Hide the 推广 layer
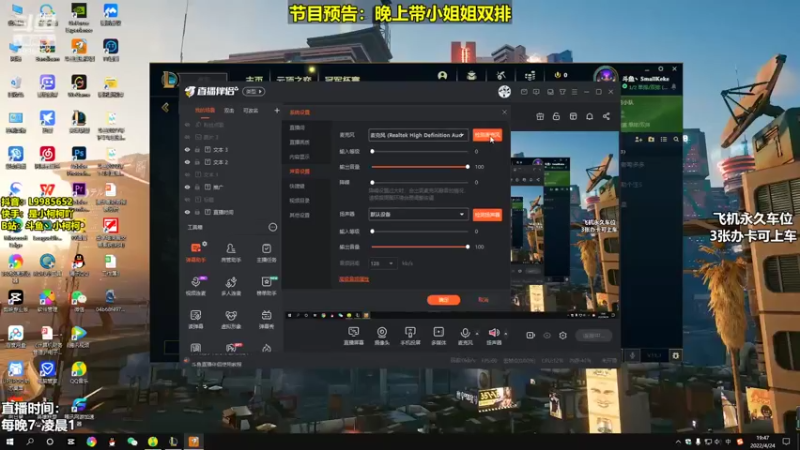This screenshot has width=800, height=450. tap(187, 187)
